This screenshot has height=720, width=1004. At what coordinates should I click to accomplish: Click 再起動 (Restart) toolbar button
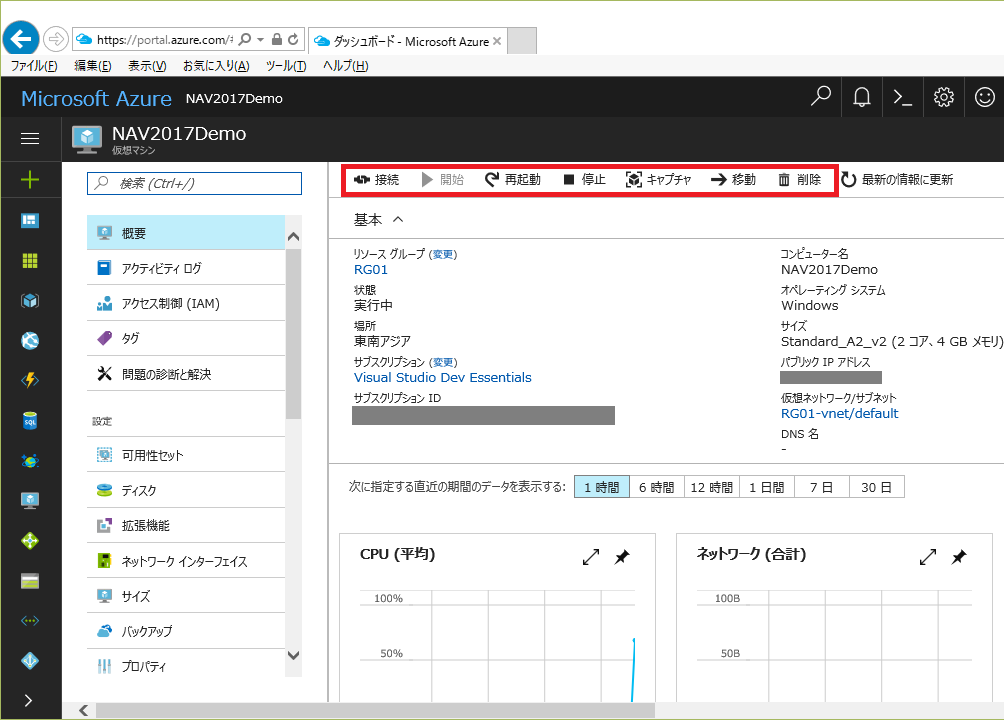(513, 179)
